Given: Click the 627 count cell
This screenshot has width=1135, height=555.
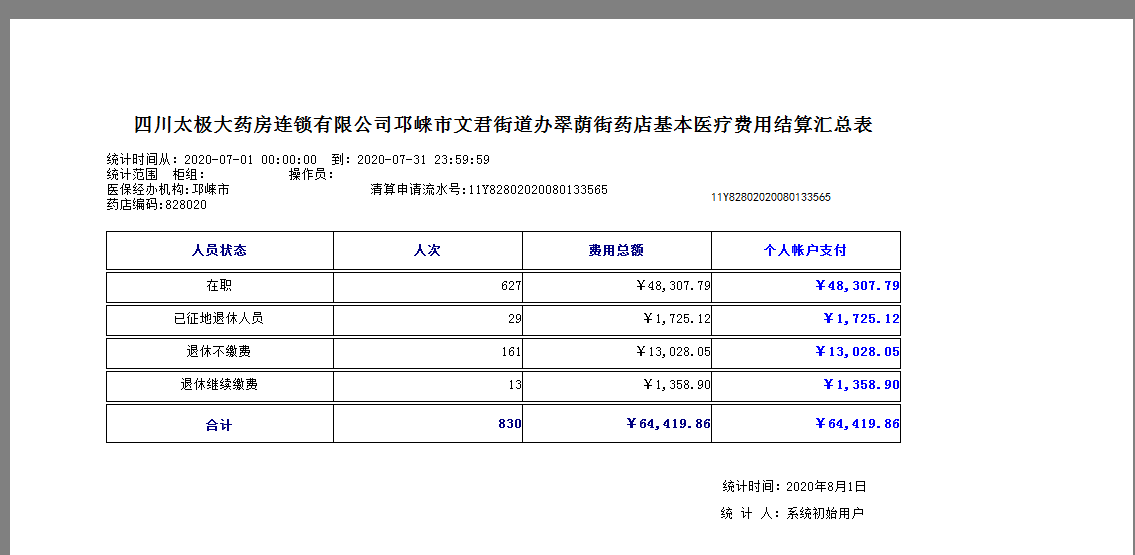Looking at the screenshot, I should (x=428, y=286).
